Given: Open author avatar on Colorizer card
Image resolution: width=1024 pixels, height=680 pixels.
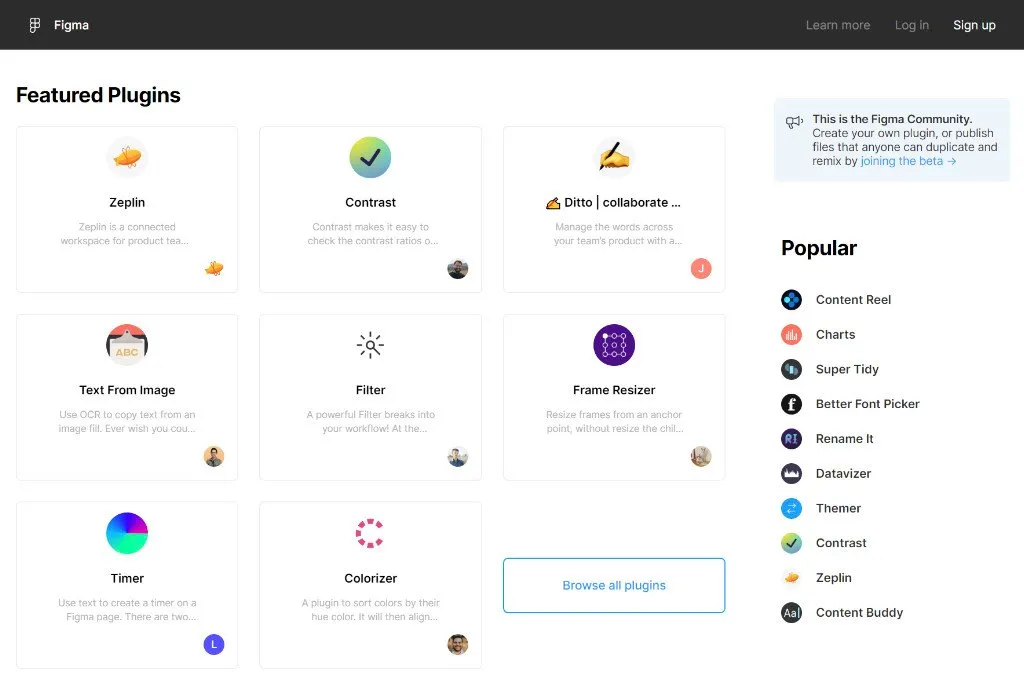Looking at the screenshot, I should point(458,645).
